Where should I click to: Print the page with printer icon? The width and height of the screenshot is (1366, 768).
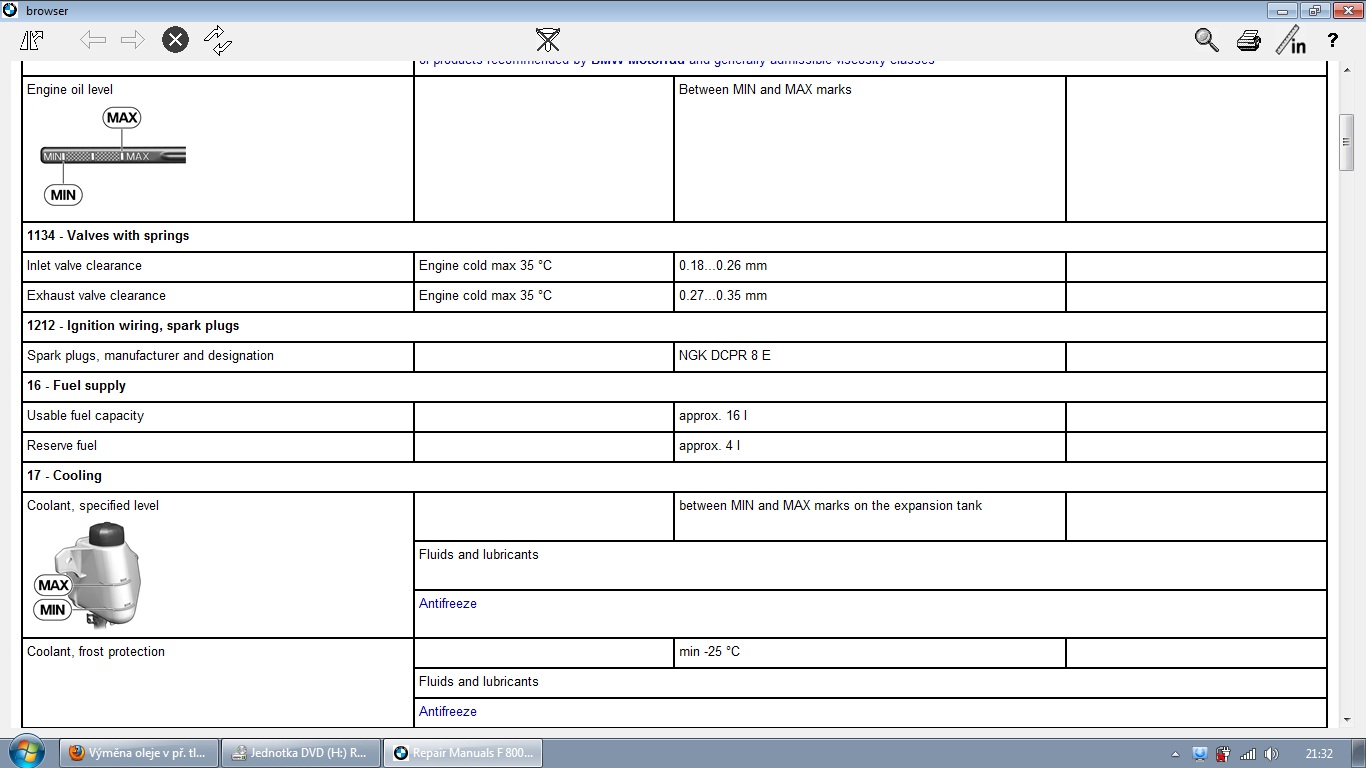[x=1248, y=41]
